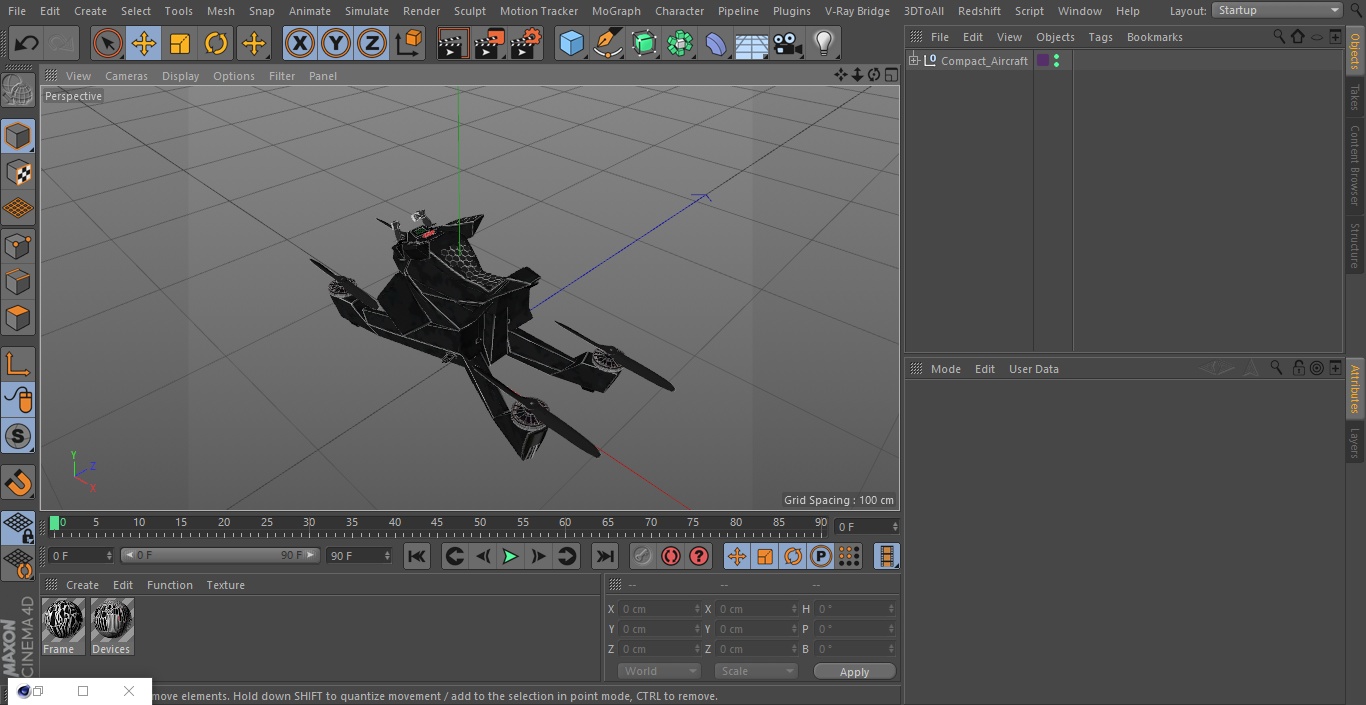This screenshot has width=1366, height=705.
Task: Open Edit Render Settings icon
Action: [526, 43]
